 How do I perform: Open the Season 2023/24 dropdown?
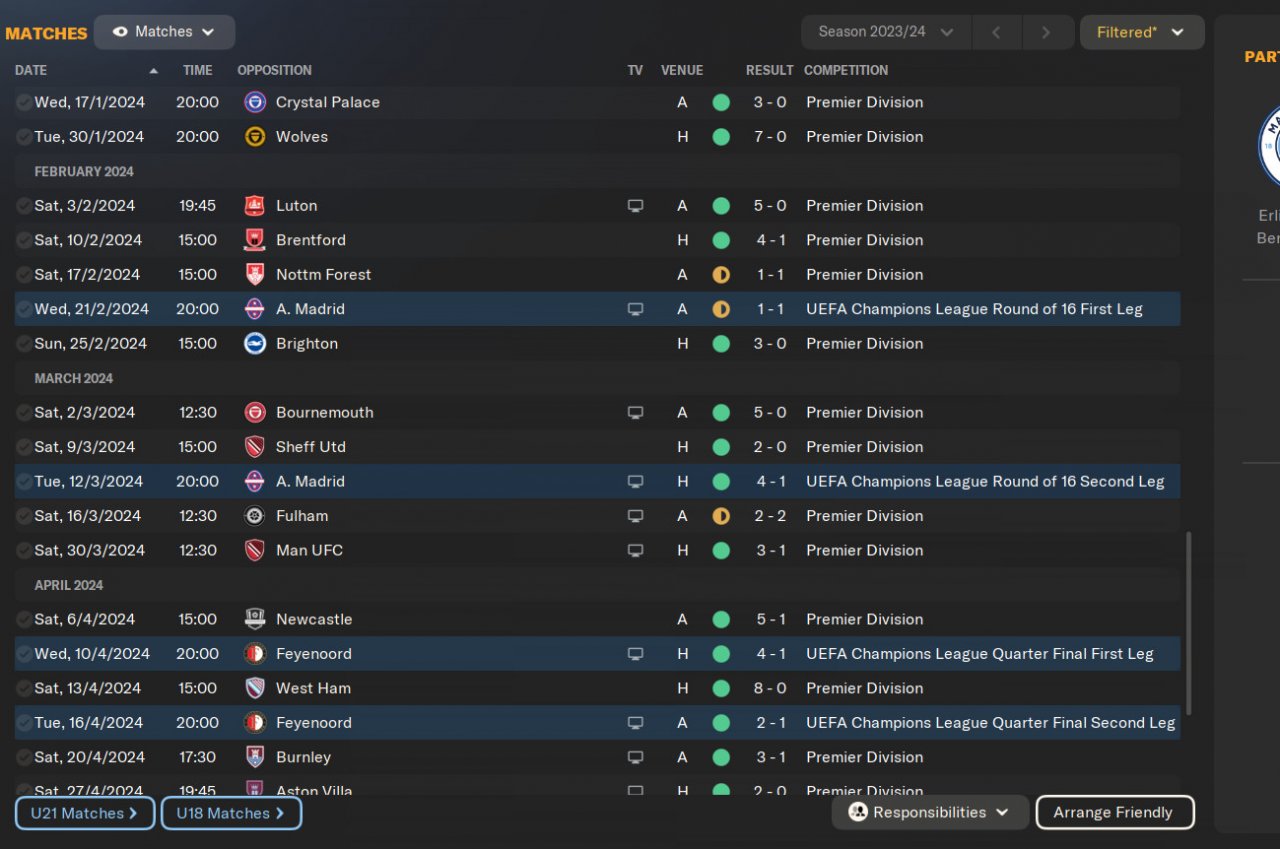tap(886, 32)
